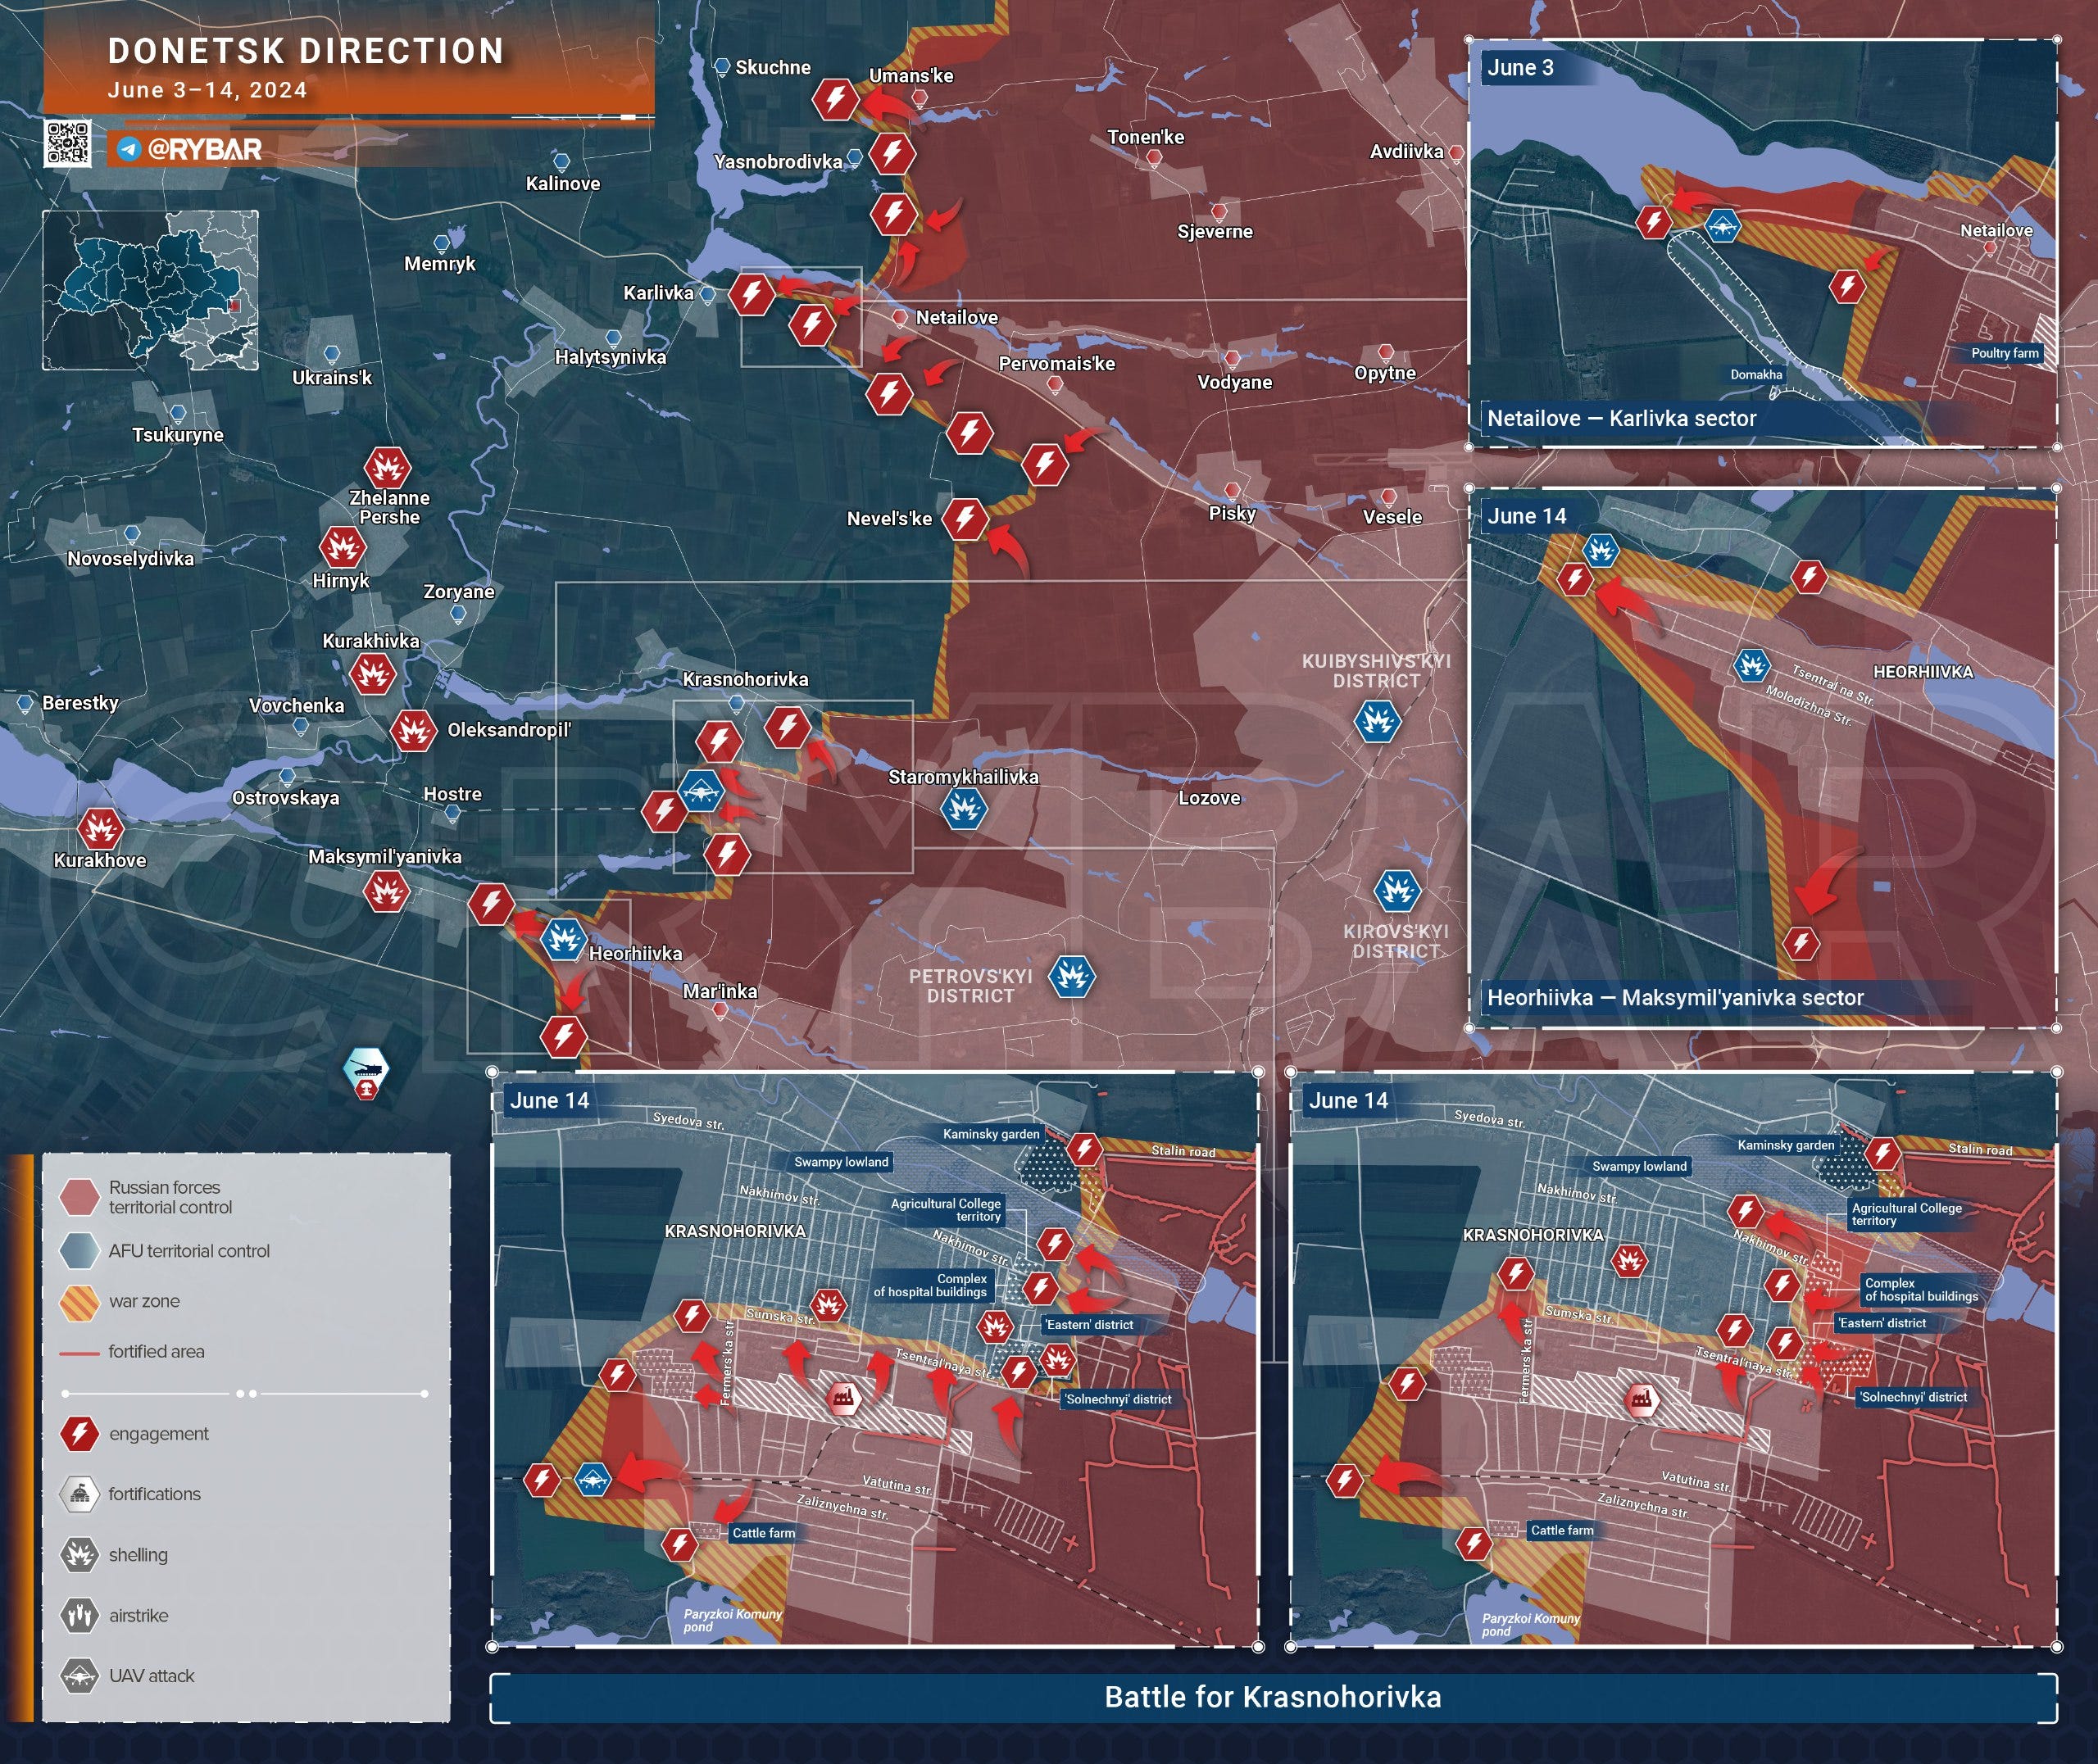The height and width of the screenshot is (1764, 2098).
Task: Select the engagement icon at Nevel's'ke
Action: point(966,519)
